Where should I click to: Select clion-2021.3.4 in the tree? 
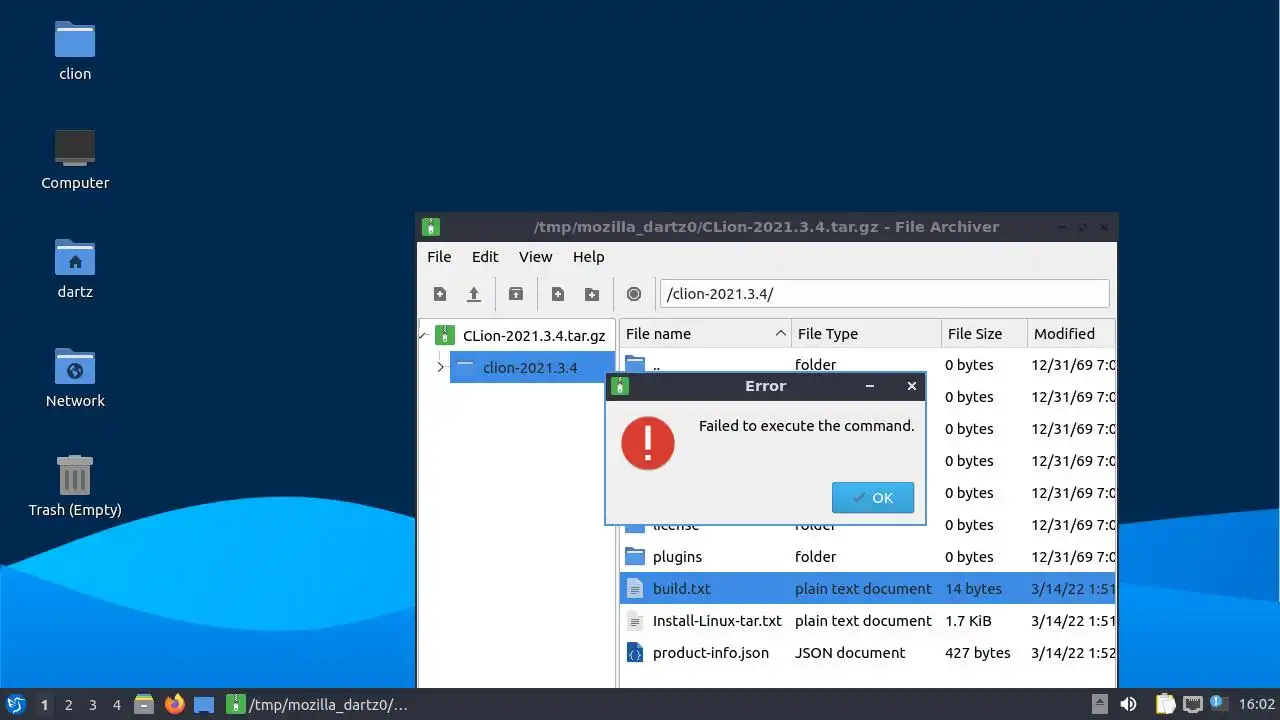pos(530,368)
